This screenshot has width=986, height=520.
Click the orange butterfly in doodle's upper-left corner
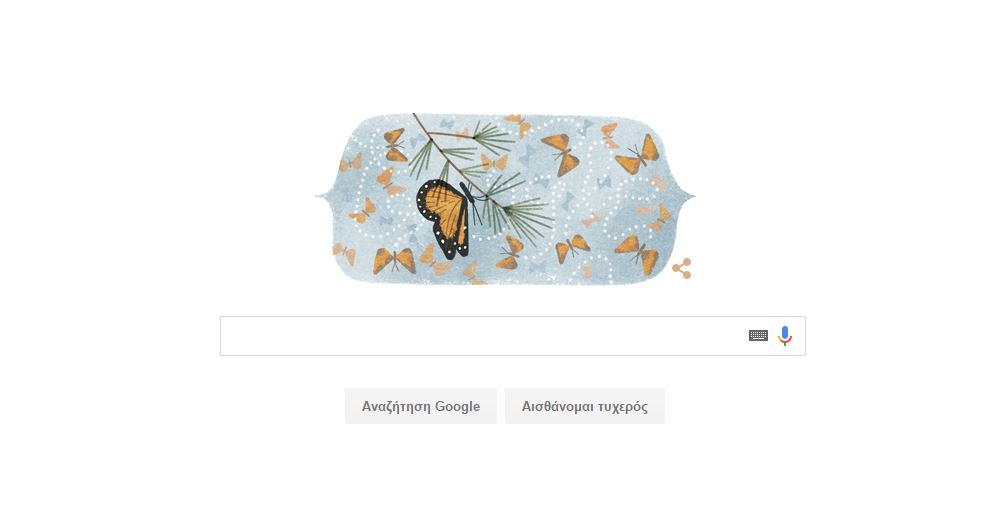pos(395,145)
